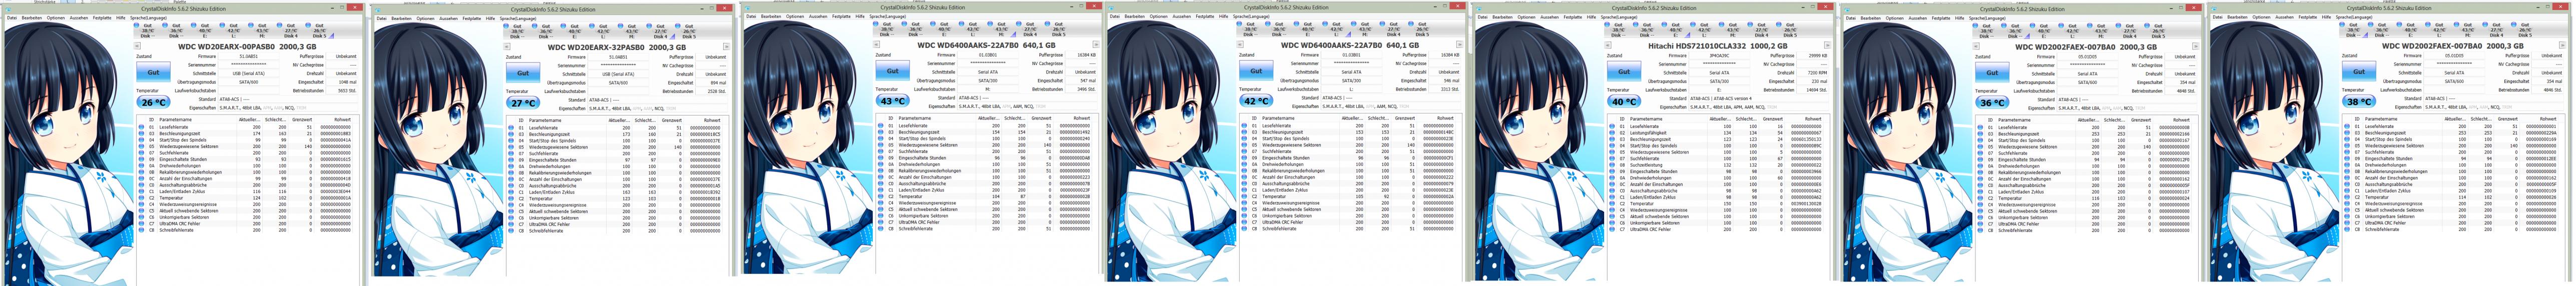Click 40 °C temperature indicator in Hitachi window

tap(1624, 102)
